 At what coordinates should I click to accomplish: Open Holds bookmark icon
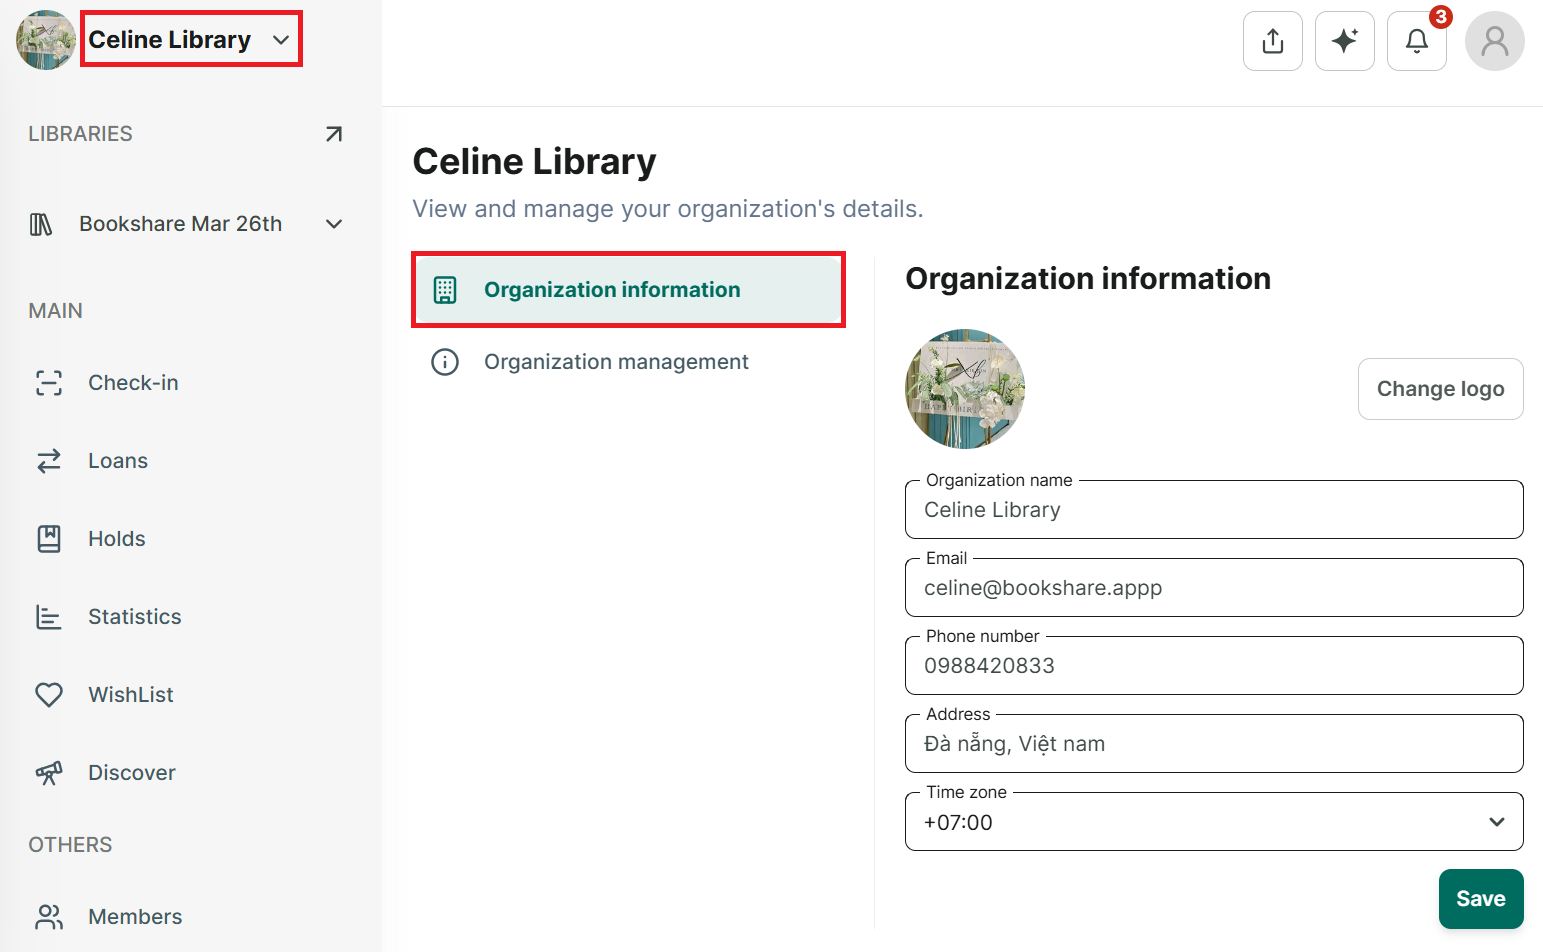click(x=49, y=539)
